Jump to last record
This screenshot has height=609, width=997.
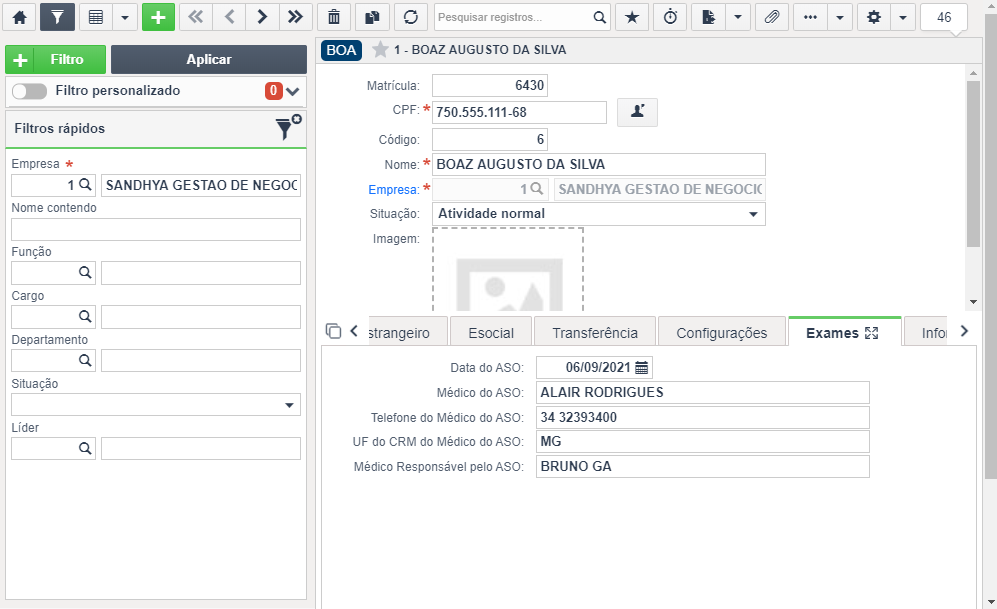point(295,17)
